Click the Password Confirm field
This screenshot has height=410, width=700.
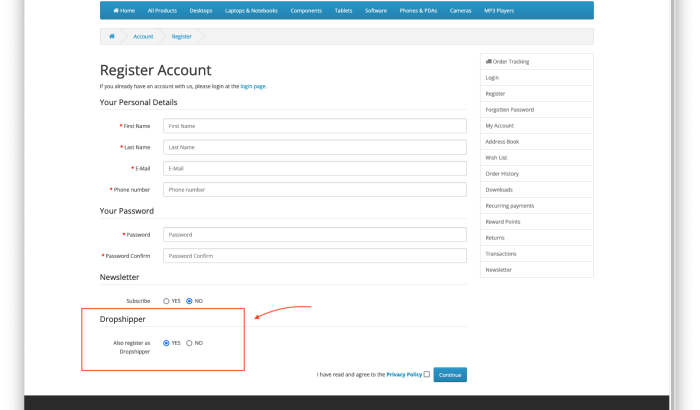point(315,255)
